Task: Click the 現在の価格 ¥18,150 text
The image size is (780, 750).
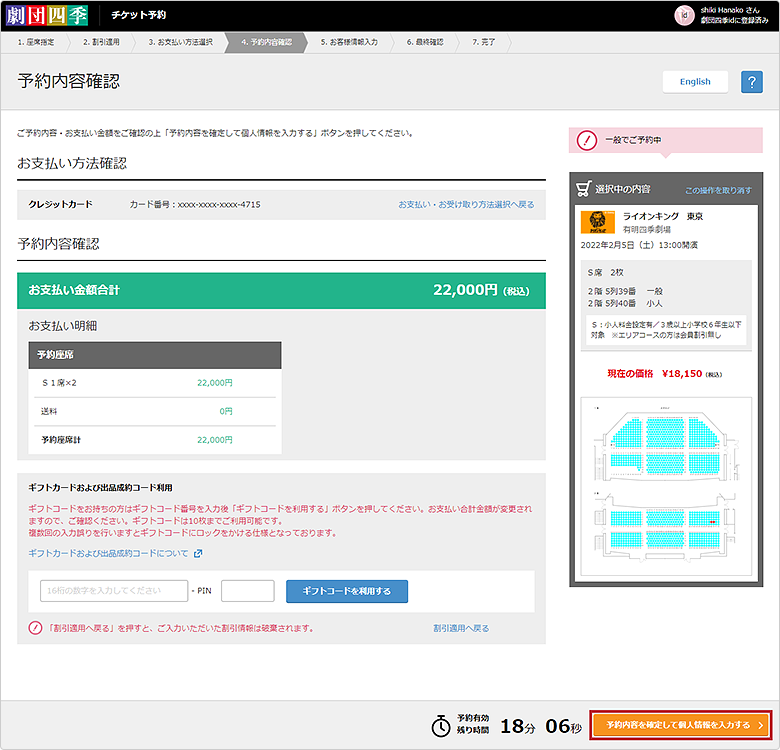Action: pos(665,374)
